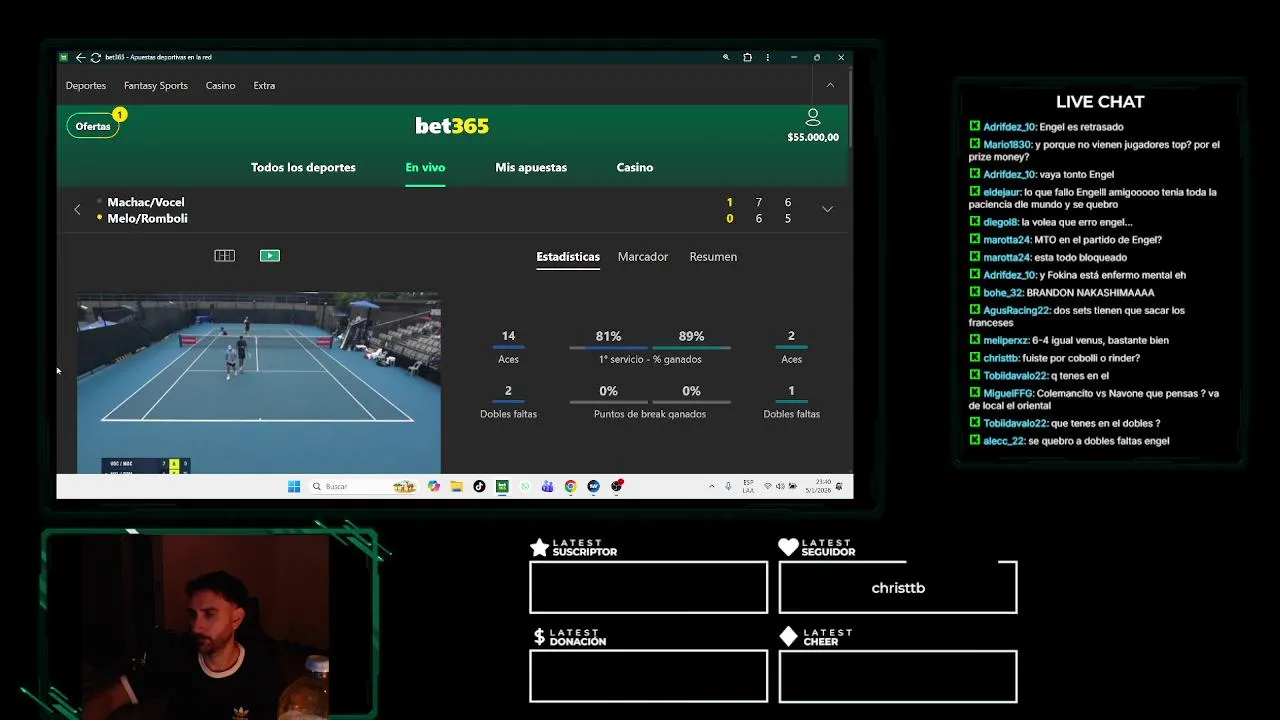Reload the bet365 page
The height and width of the screenshot is (720, 1280).
[95, 57]
